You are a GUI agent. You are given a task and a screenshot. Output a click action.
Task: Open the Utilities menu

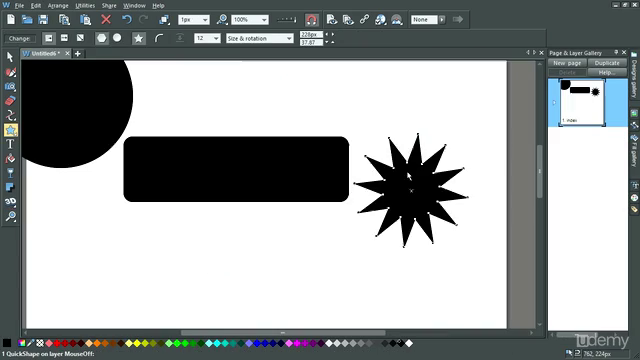point(85,6)
